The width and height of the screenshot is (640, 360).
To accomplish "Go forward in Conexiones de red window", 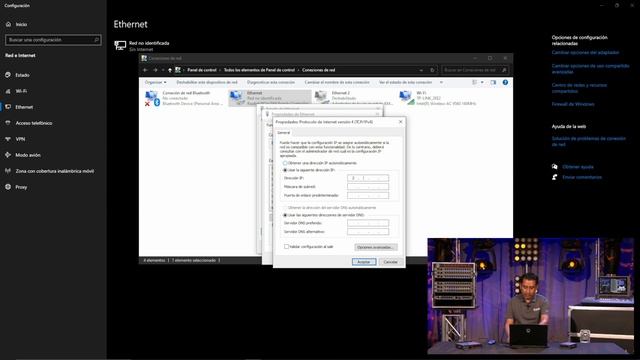I will coord(155,70).
